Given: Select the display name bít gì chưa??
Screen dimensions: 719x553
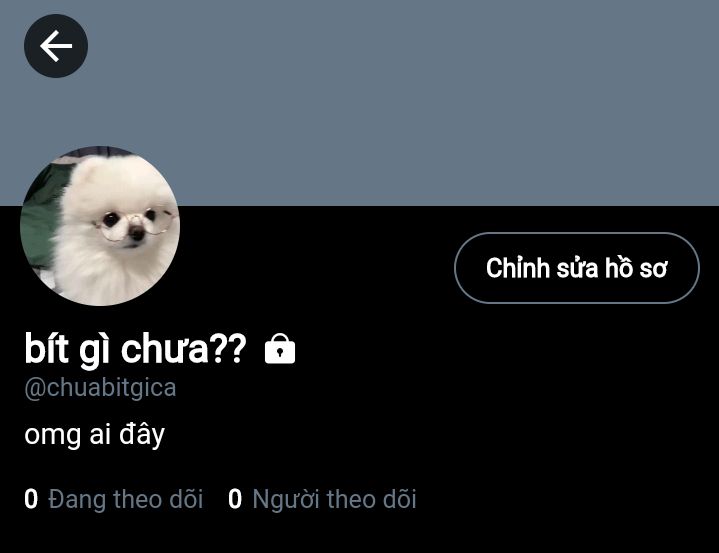Looking at the screenshot, I should point(136,349).
